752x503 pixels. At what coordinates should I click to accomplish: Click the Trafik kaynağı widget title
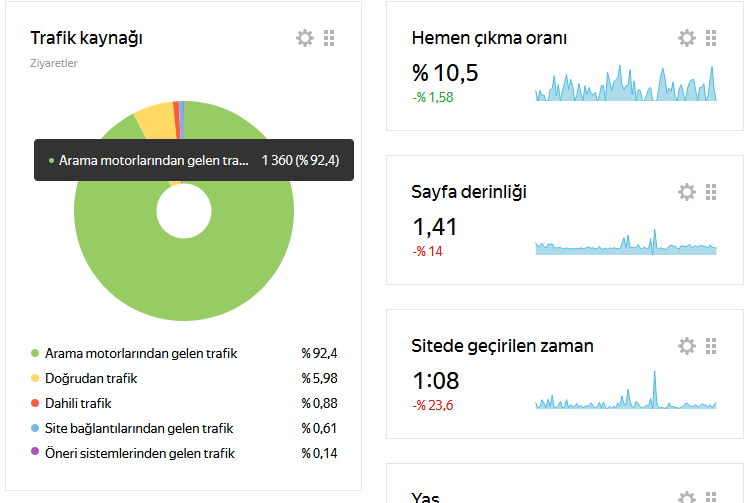pyautogui.click(x=86, y=38)
